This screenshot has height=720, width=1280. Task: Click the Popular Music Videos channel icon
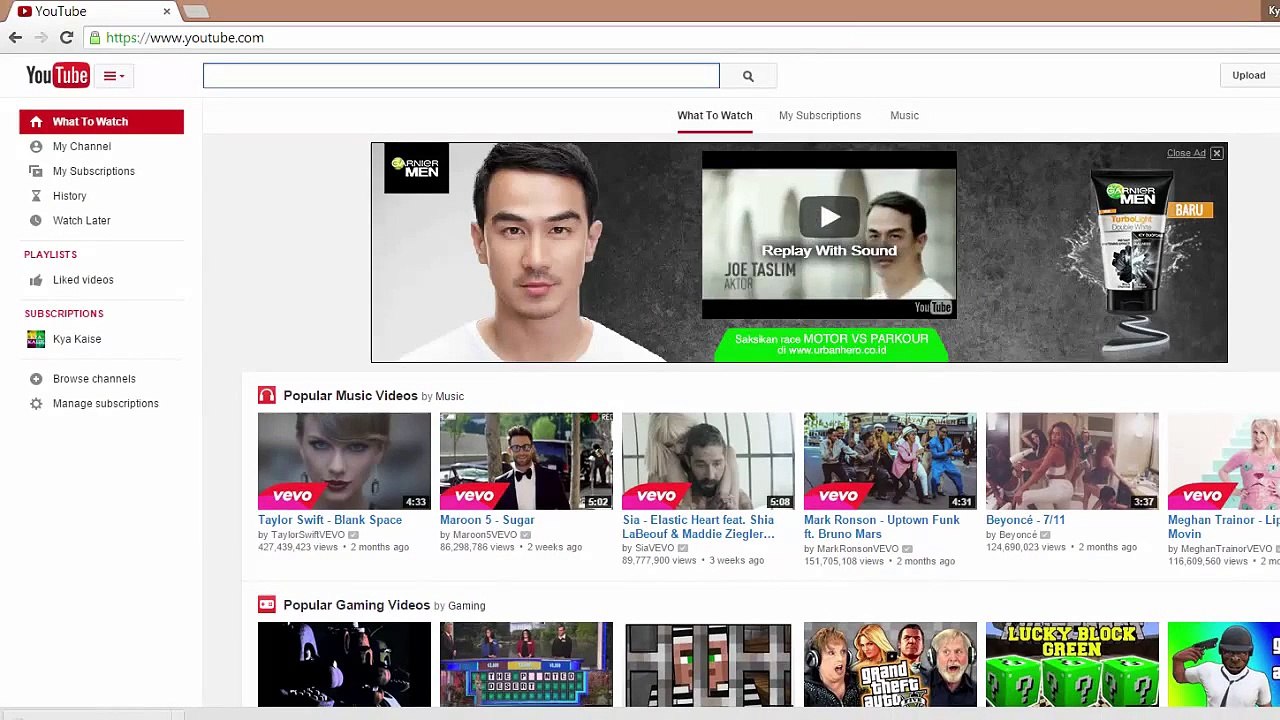[x=266, y=395]
